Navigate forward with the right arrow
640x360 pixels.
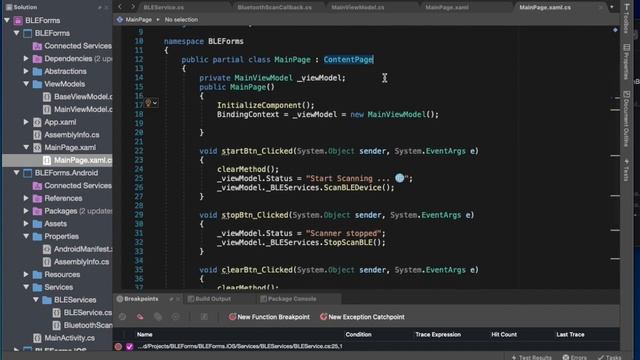click(x=133, y=7)
